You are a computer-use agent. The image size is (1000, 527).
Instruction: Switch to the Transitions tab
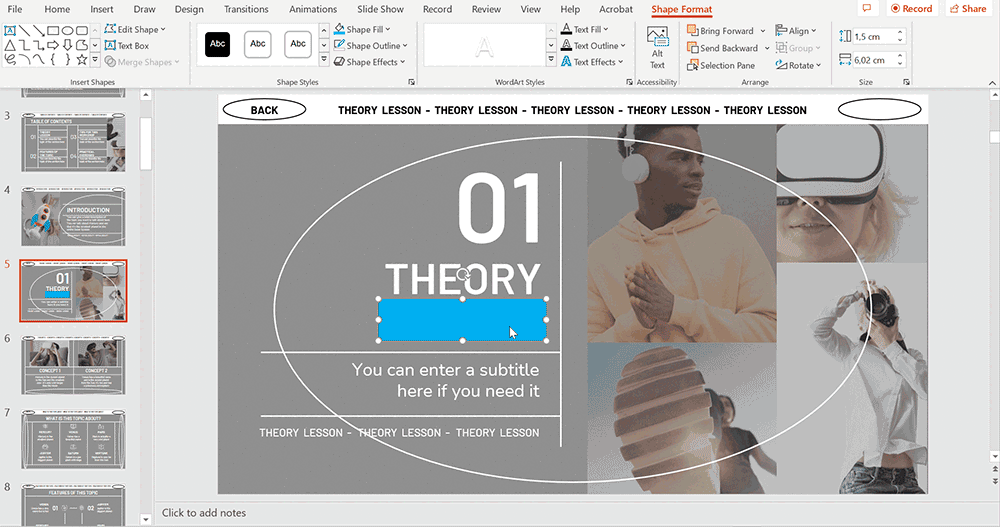click(244, 9)
